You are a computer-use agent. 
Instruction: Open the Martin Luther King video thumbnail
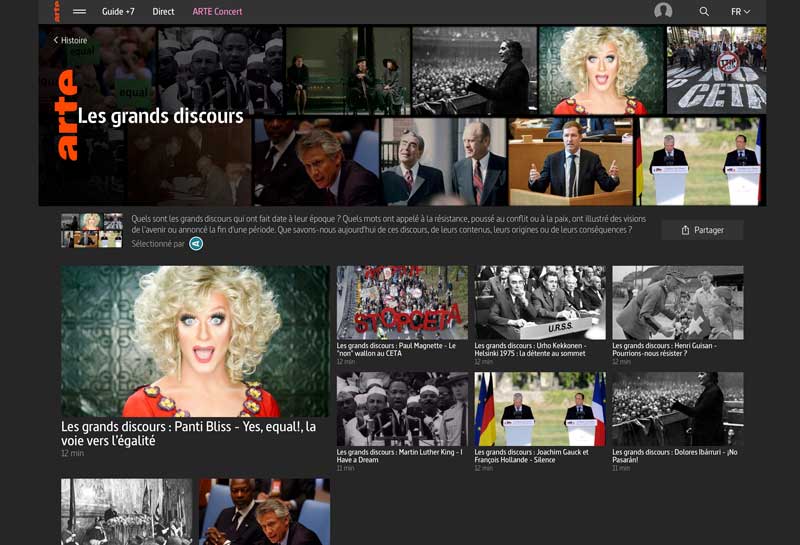click(x=402, y=409)
